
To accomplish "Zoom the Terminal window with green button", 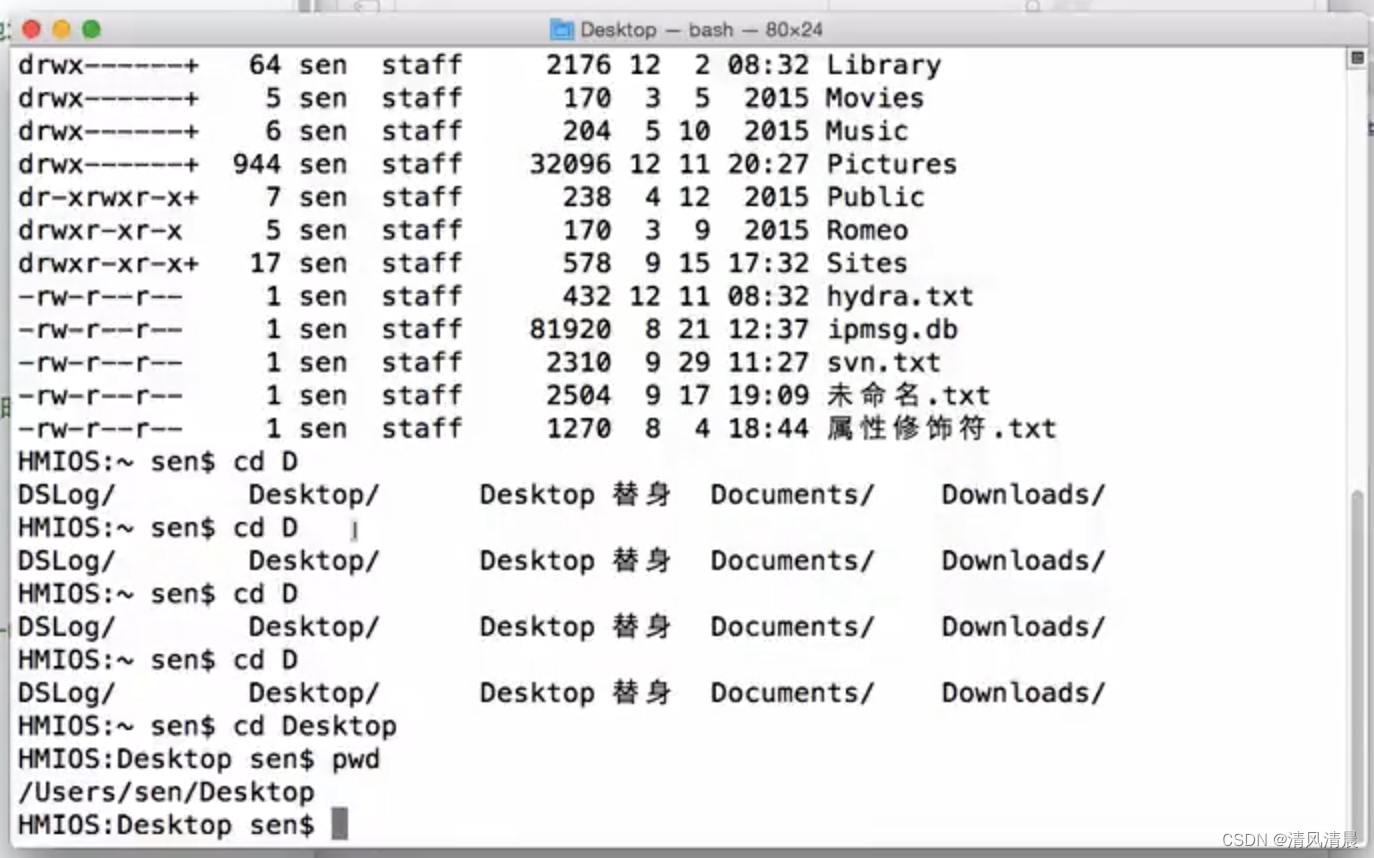I will coord(91,29).
